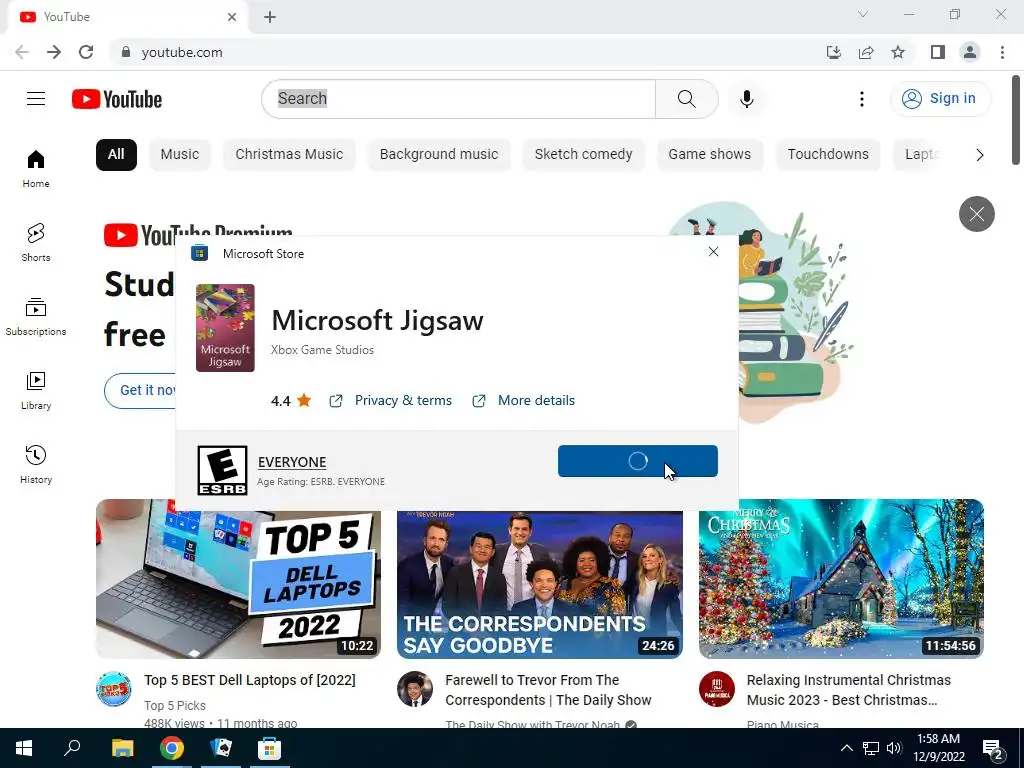Open the Top 5 Picks channel avatar
This screenshot has height=768, width=1024.
(x=114, y=689)
